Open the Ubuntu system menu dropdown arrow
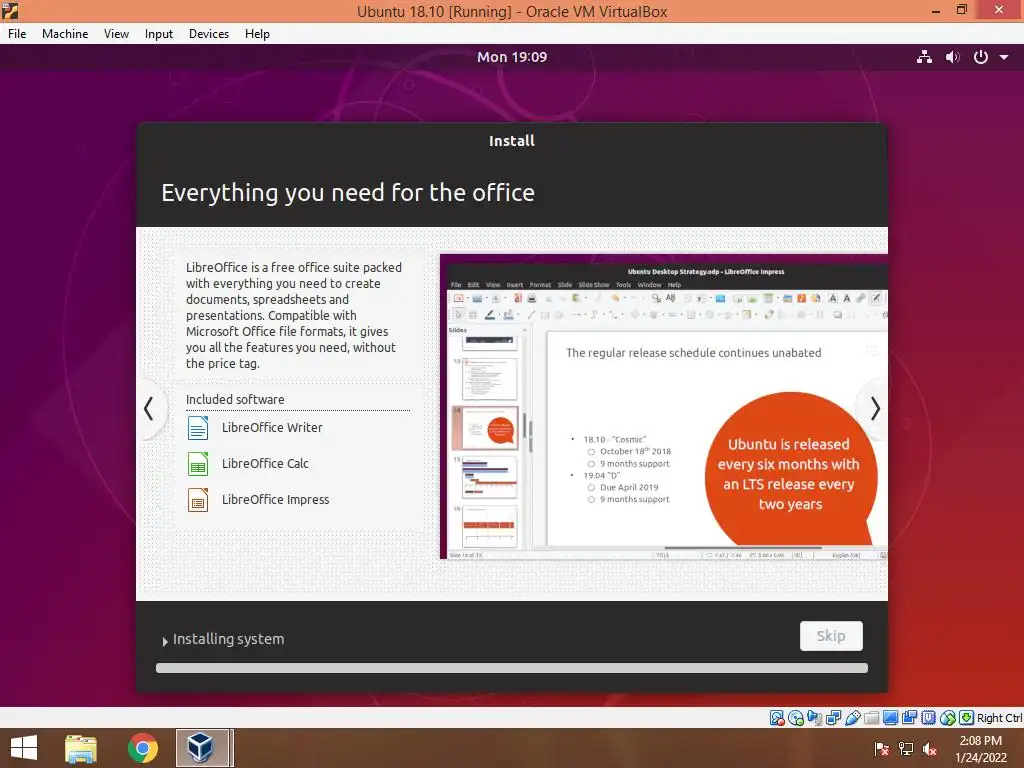The image size is (1024, 768). coord(1004,57)
